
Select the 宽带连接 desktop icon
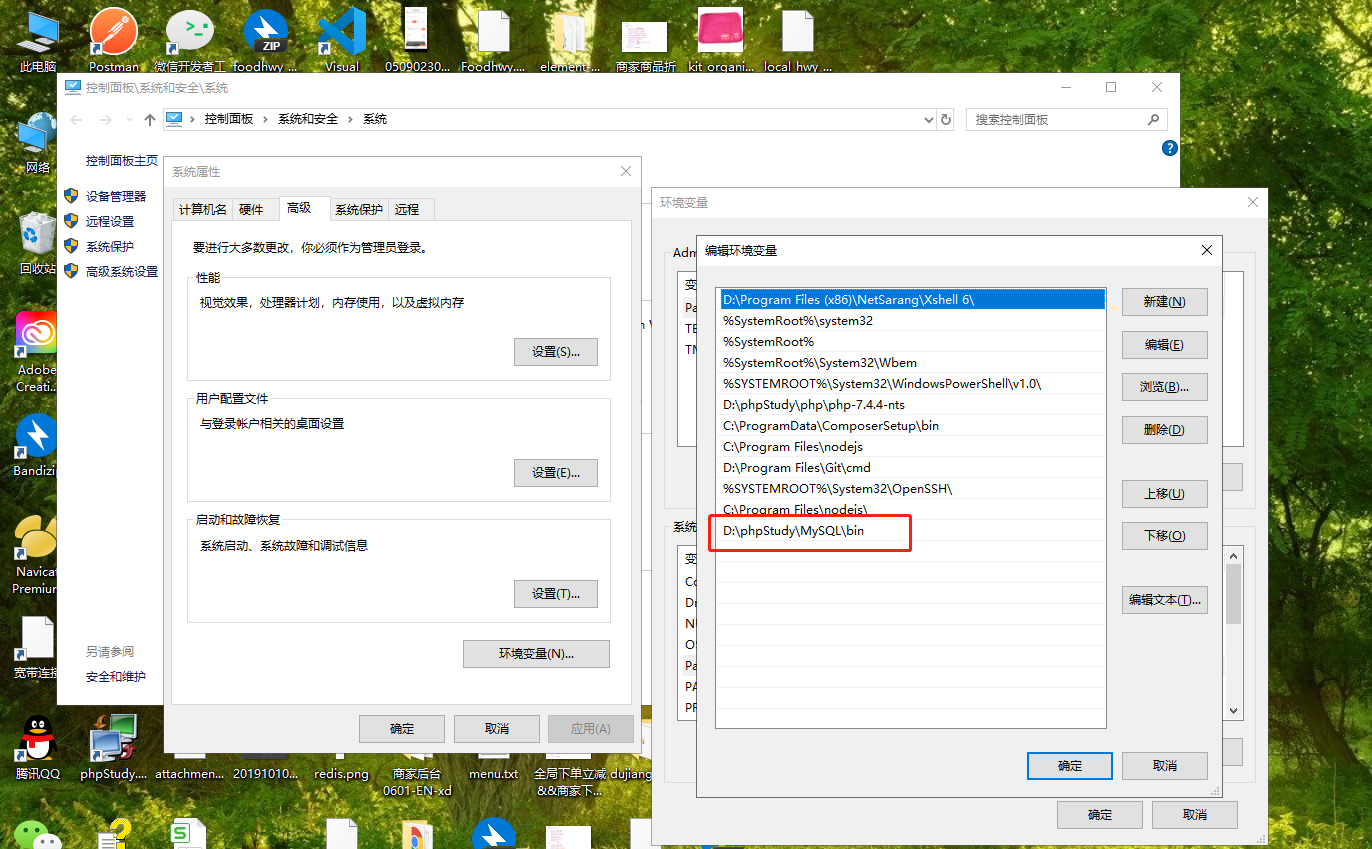38,647
